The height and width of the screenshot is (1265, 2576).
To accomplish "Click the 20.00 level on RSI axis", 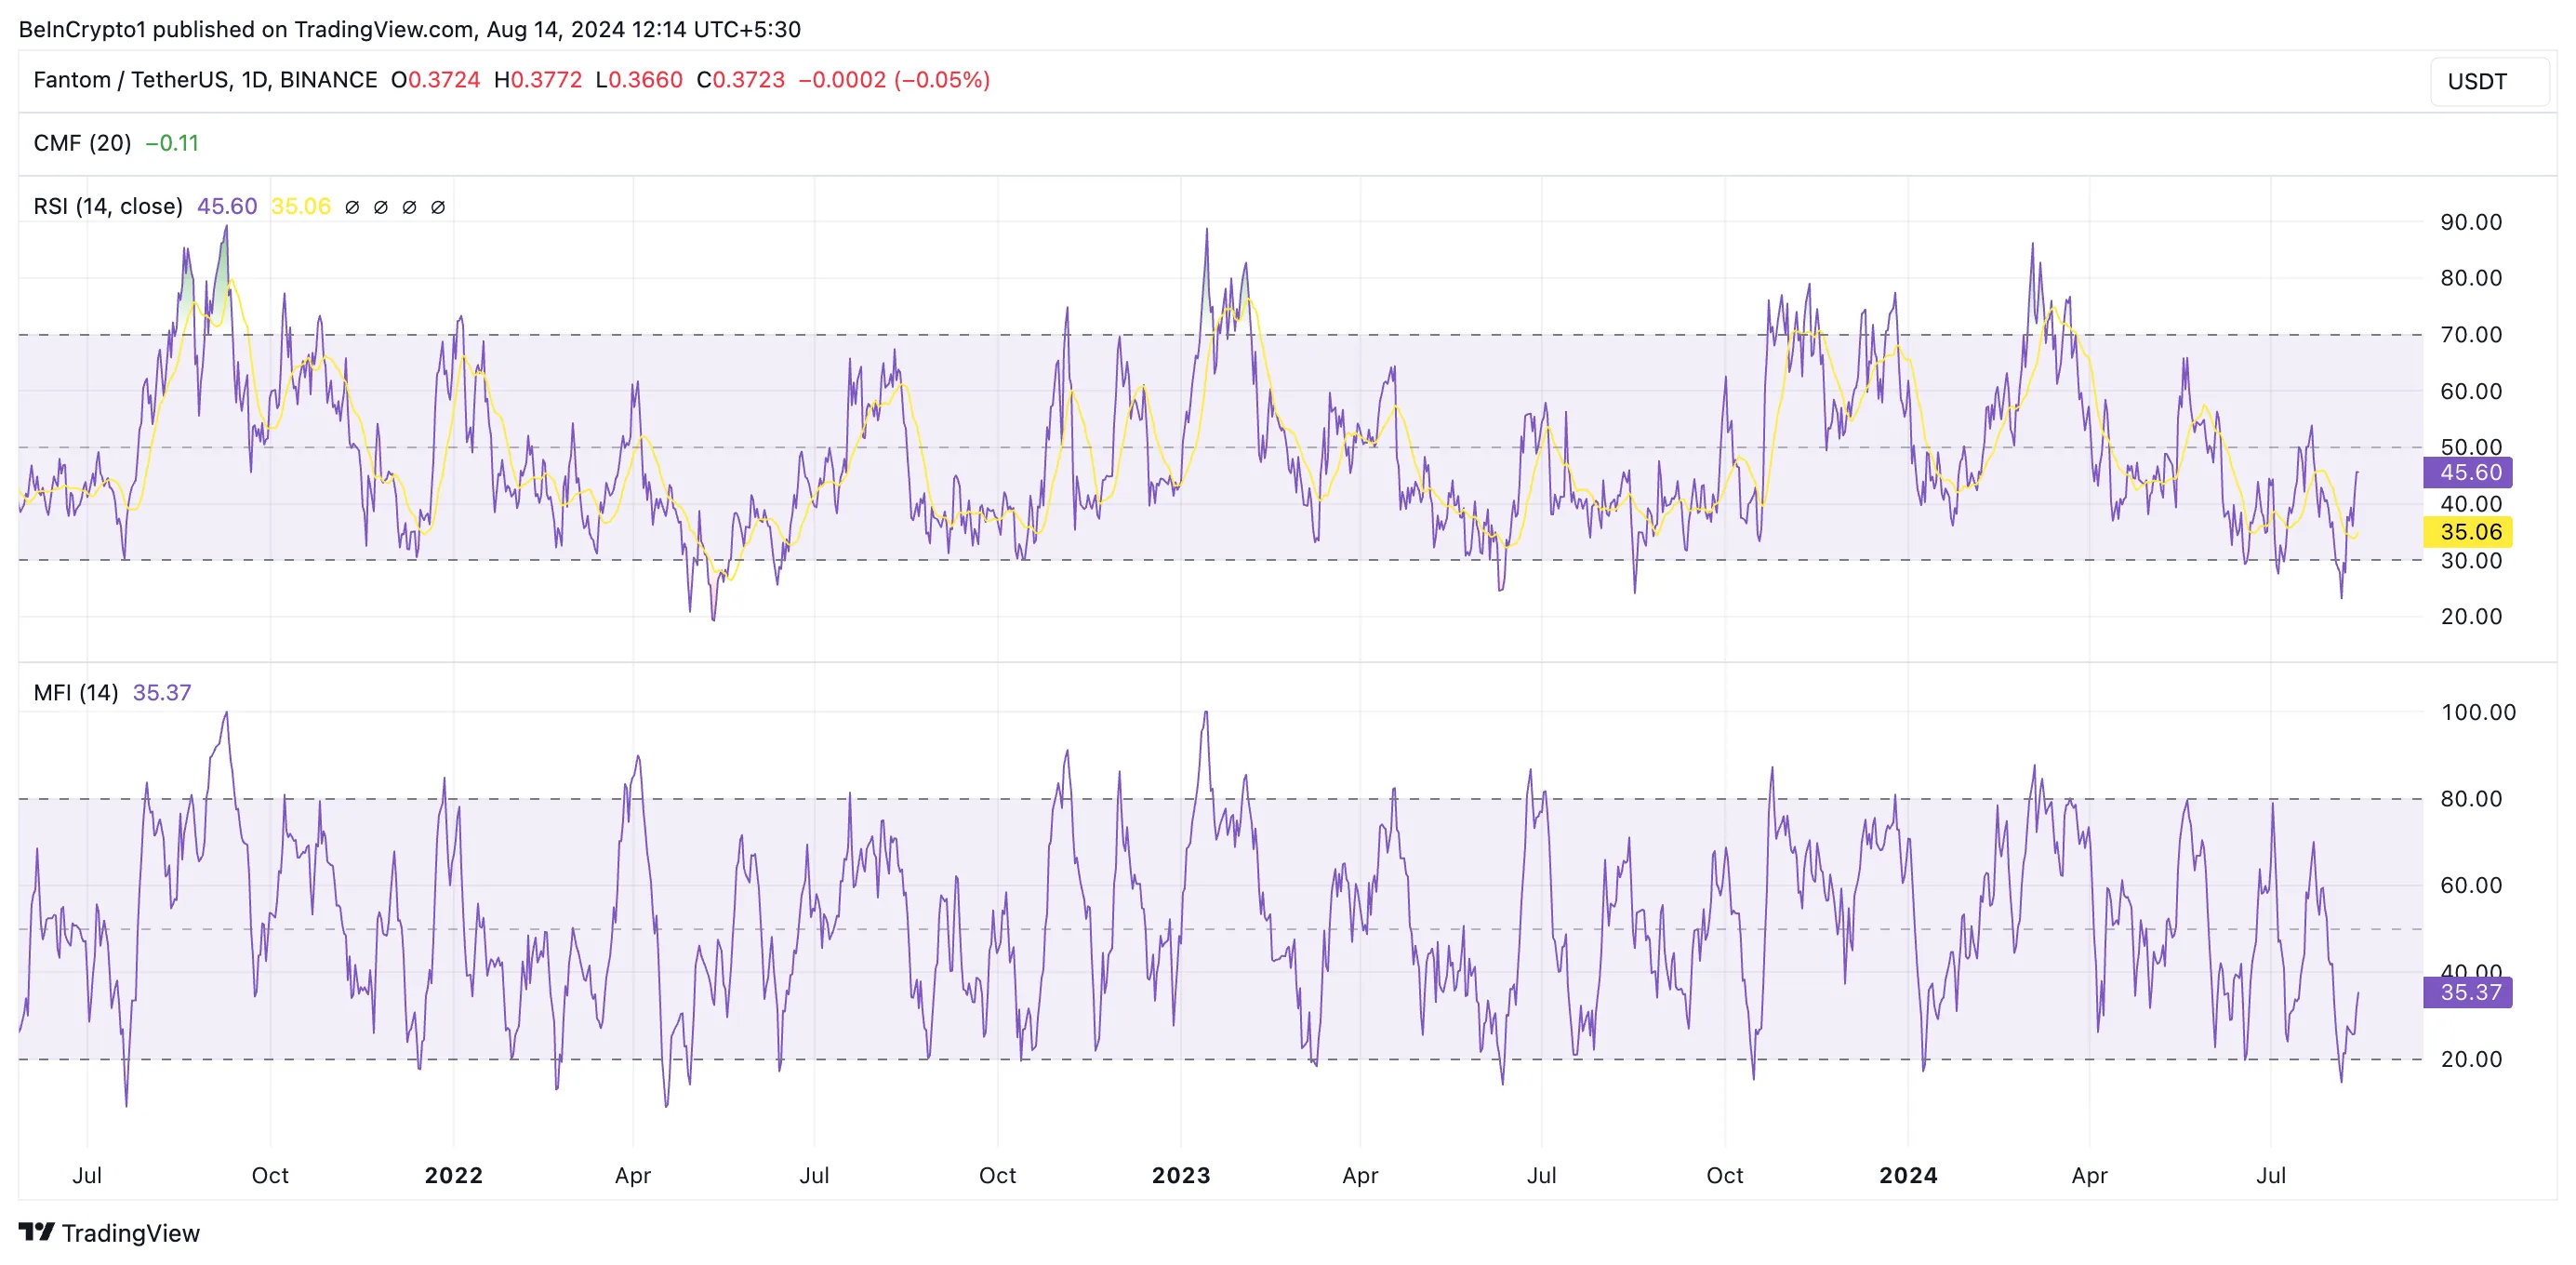I will [x=2471, y=616].
